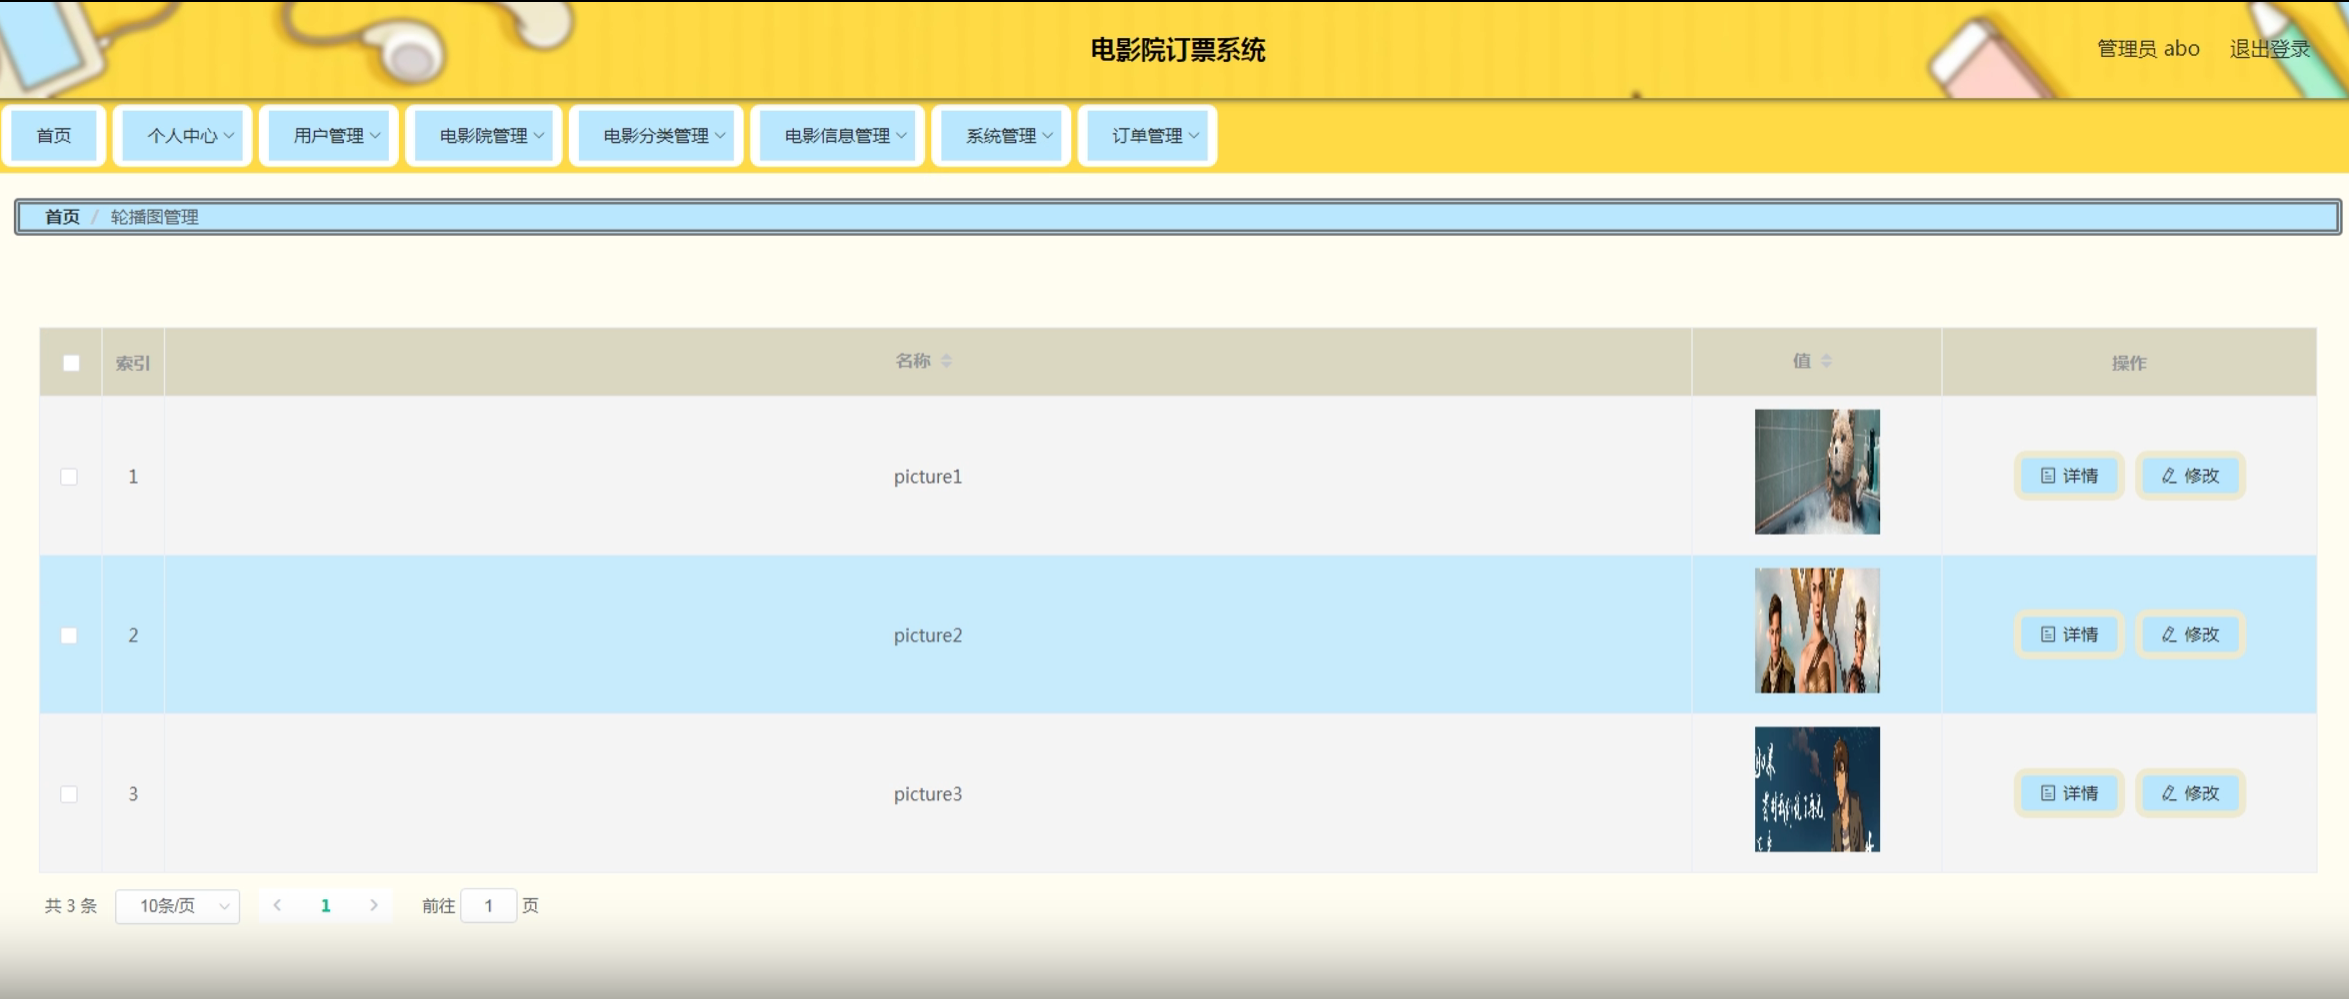Click the 电影院订票系统 title
2349x999 pixels.
[x=1178, y=50]
